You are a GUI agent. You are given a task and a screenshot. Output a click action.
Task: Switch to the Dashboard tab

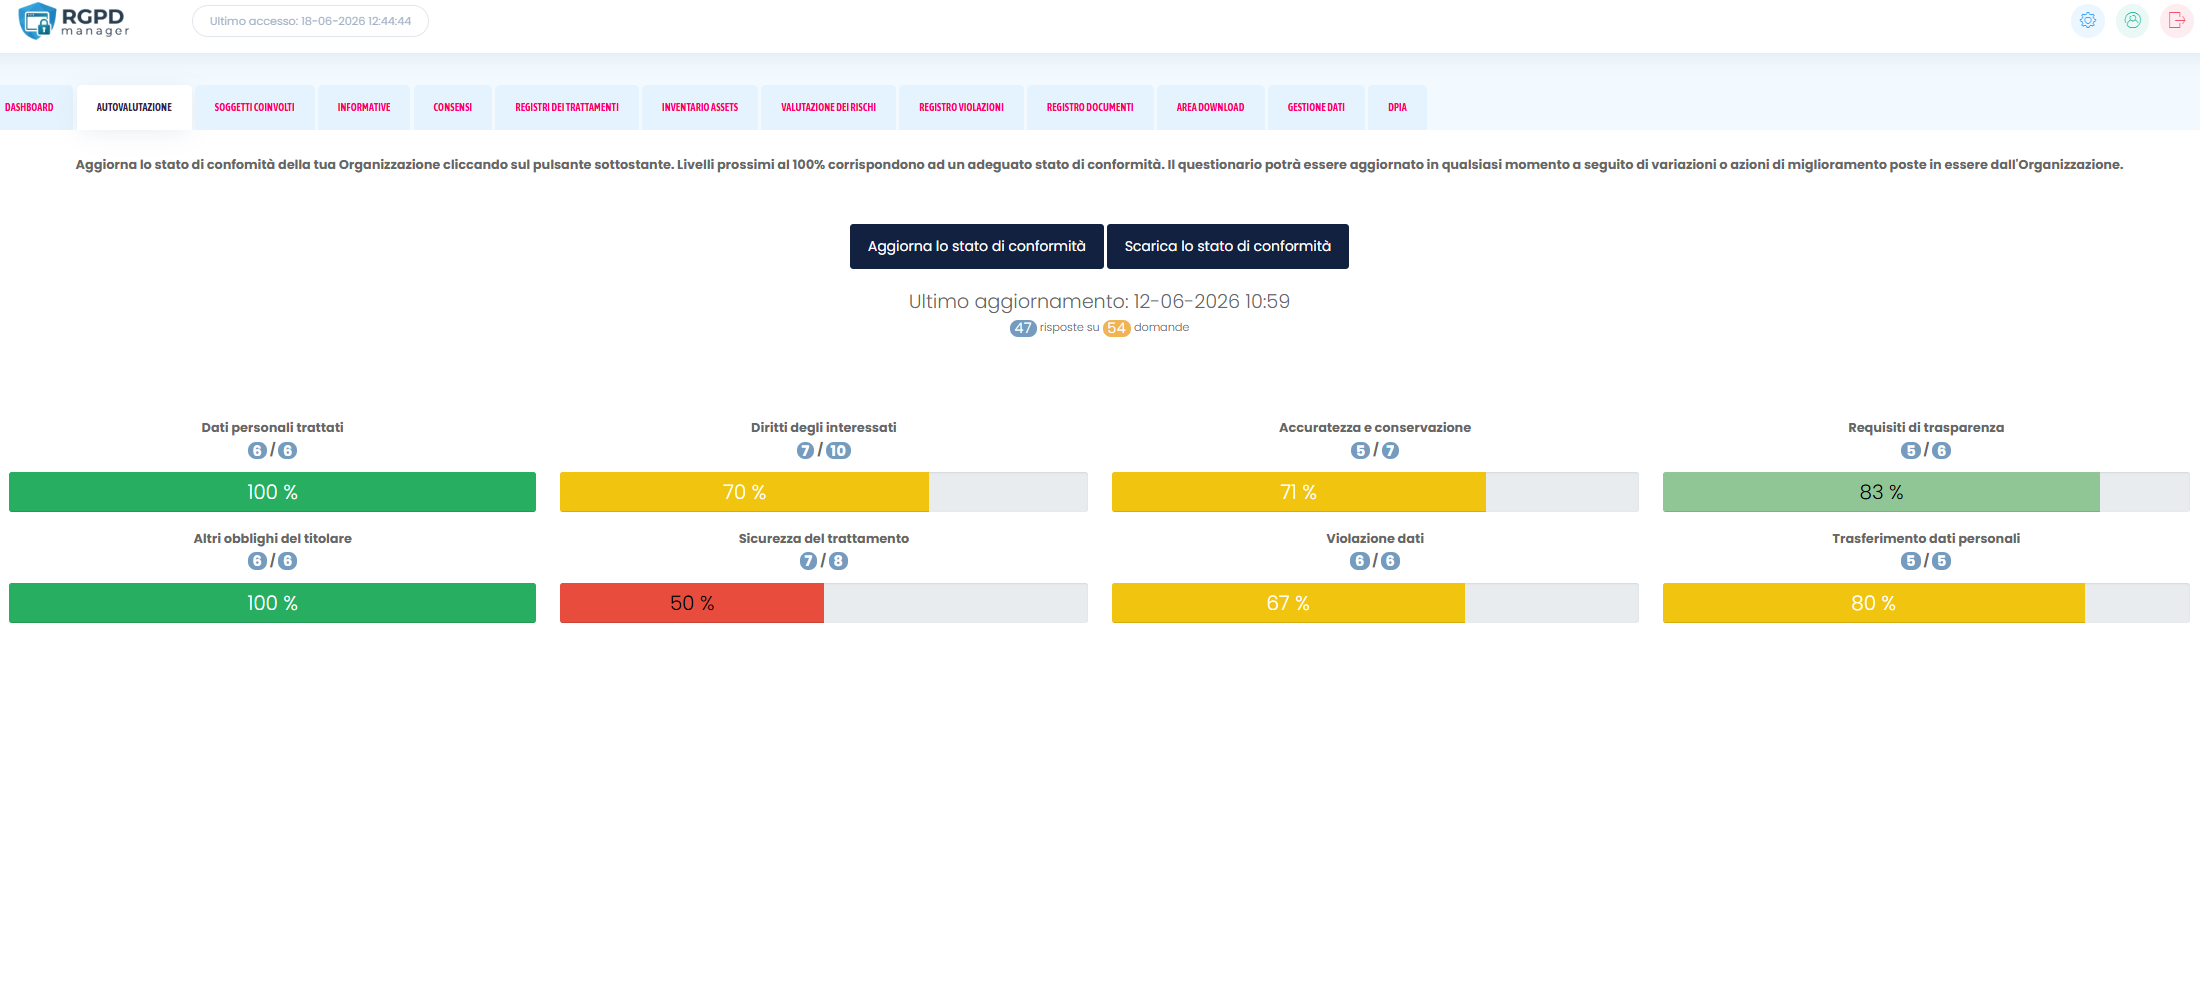point(29,107)
